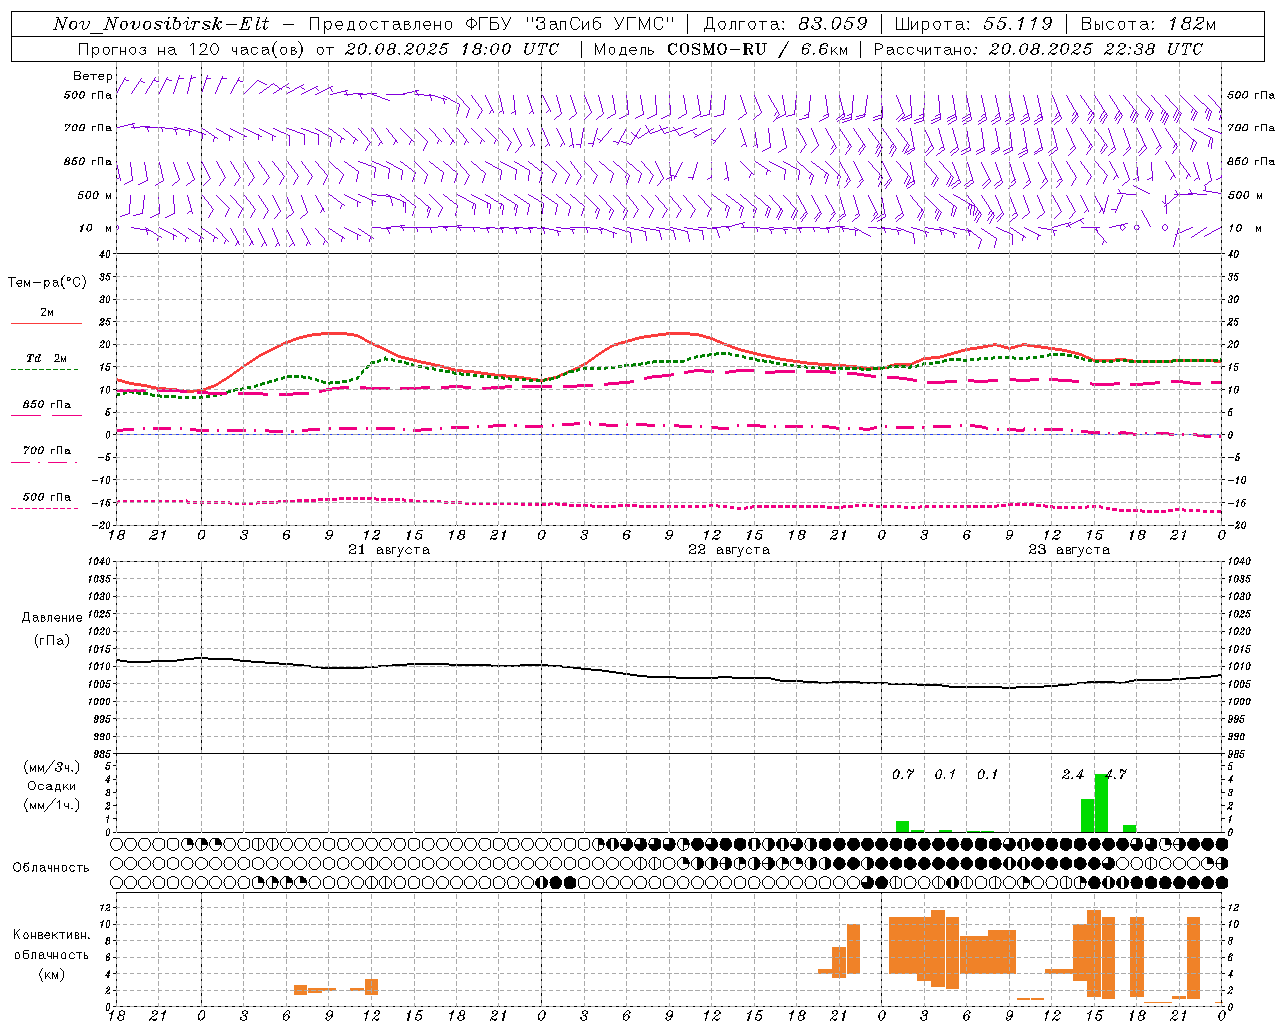Click the text Предоставлено ФГБУ "ЗапСиб УГМС"
The width and height of the screenshot is (1280, 1024).
pyautogui.click(x=491, y=24)
